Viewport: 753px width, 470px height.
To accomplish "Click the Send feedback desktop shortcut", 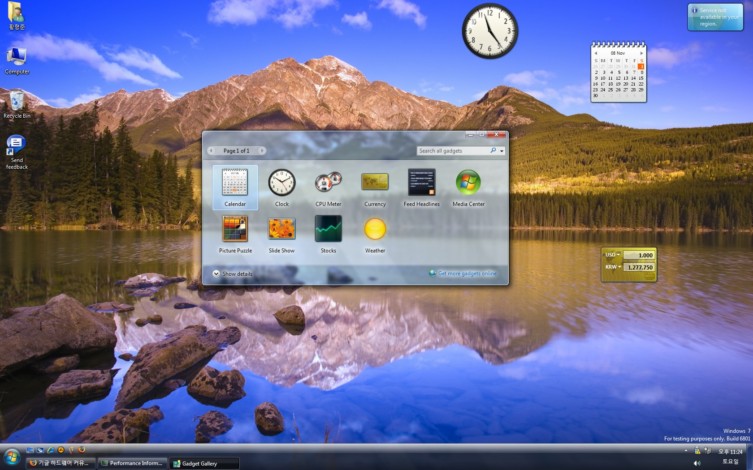I will pos(17,152).
